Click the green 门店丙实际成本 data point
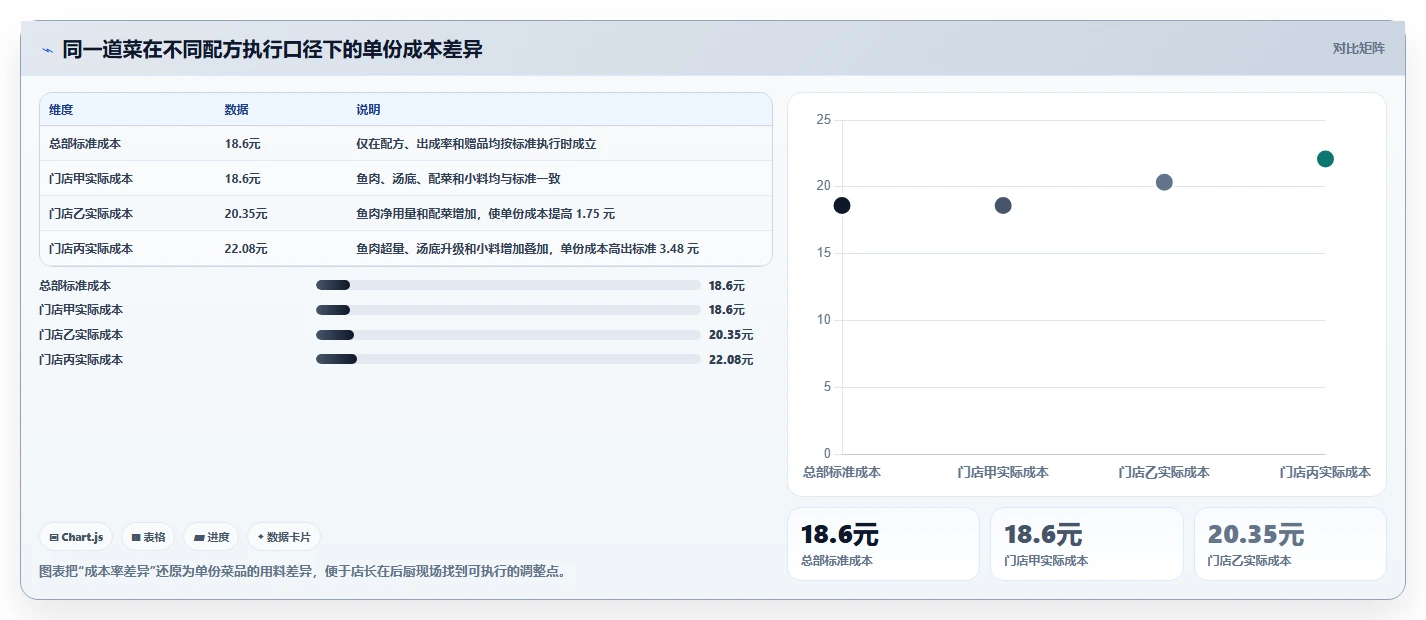This screenshot has height=620, width=1426. click(1325, 159)
